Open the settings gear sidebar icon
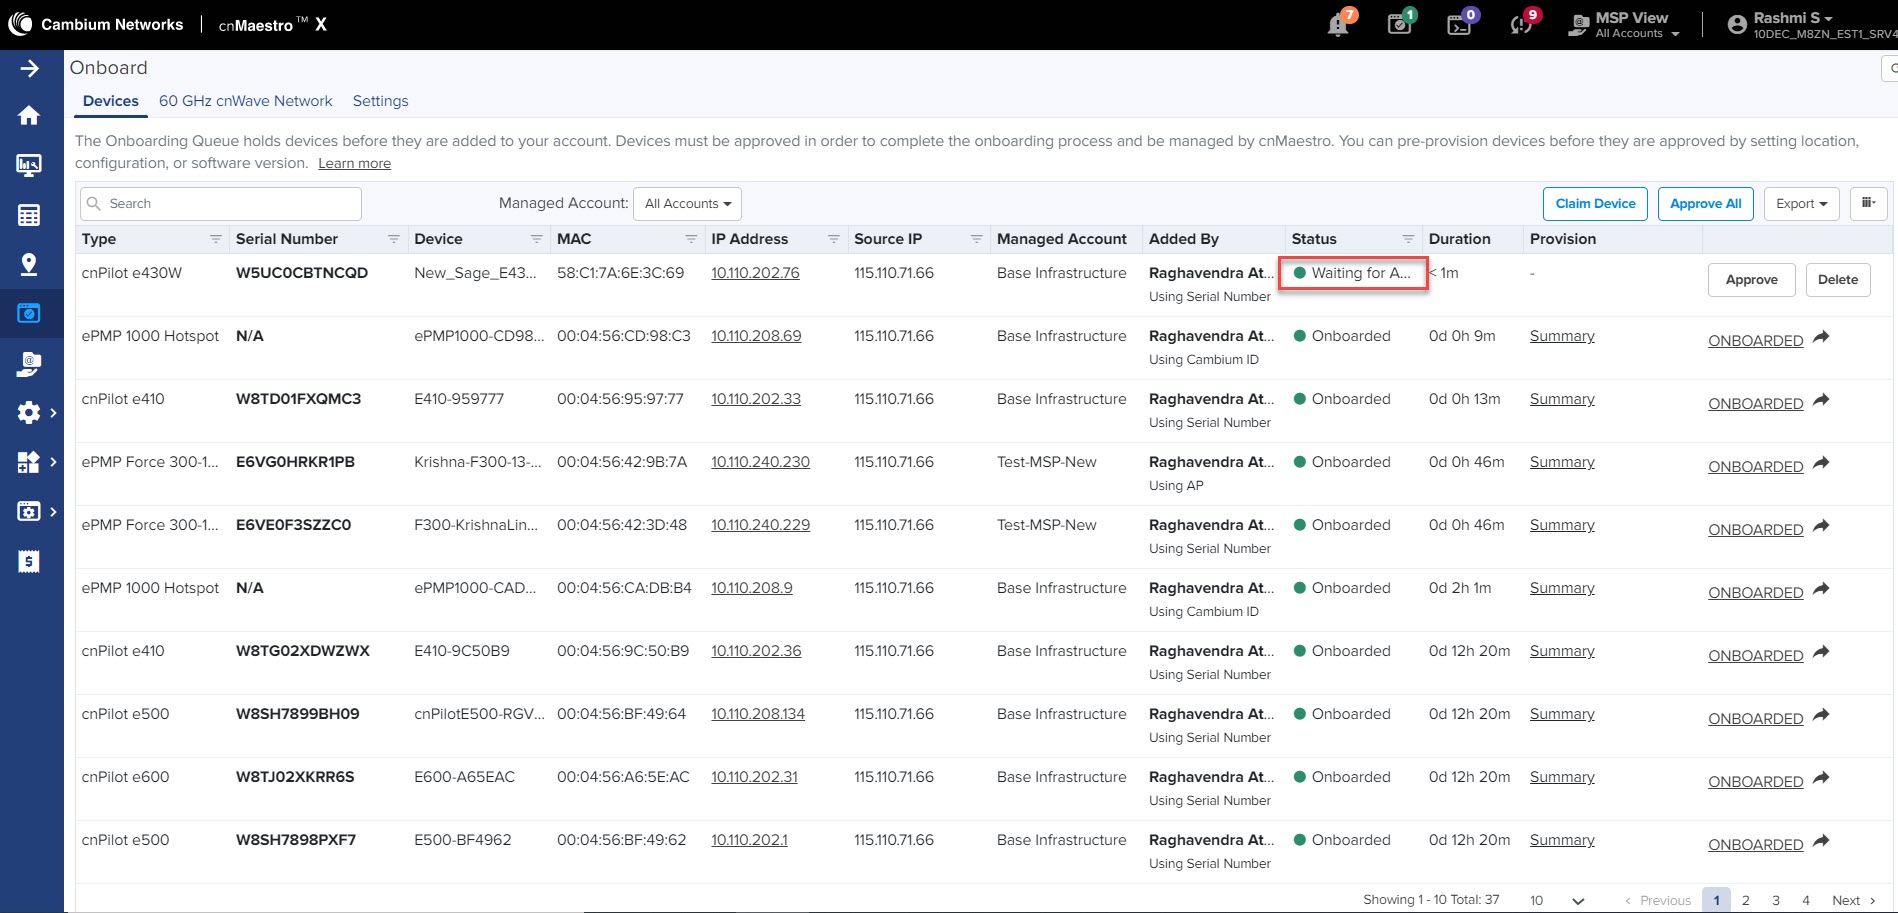1898x913 pixels. tap(29, 413)
